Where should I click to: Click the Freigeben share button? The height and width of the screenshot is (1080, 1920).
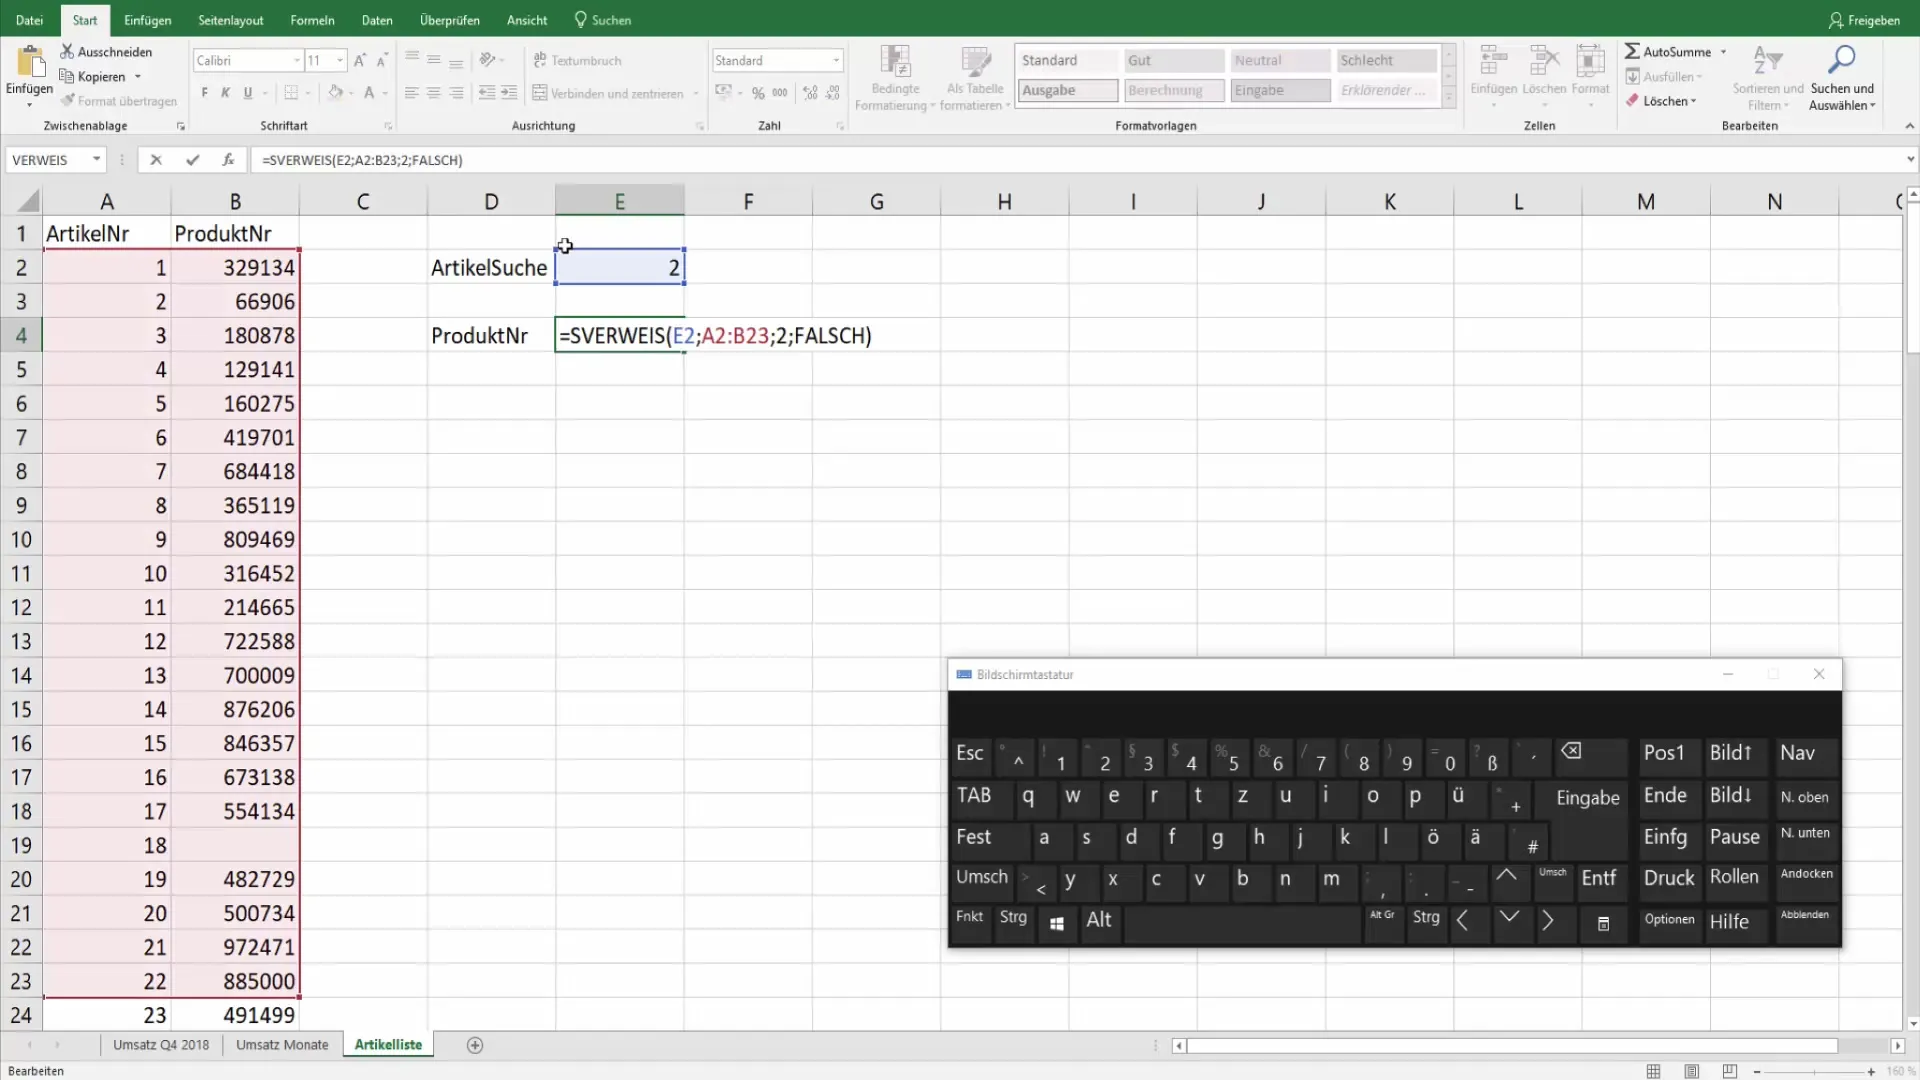click(x=1864, y=20)
